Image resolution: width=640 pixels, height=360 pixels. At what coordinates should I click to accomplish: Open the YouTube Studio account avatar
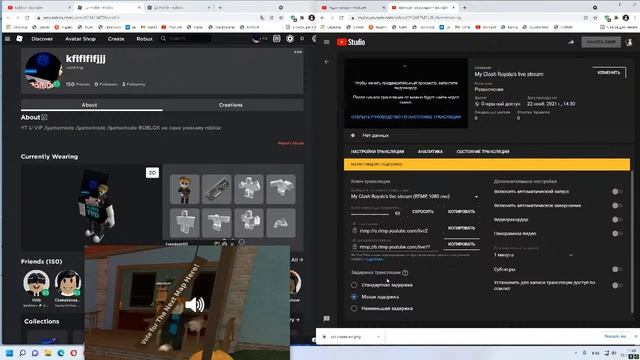(x=629, y=42)
